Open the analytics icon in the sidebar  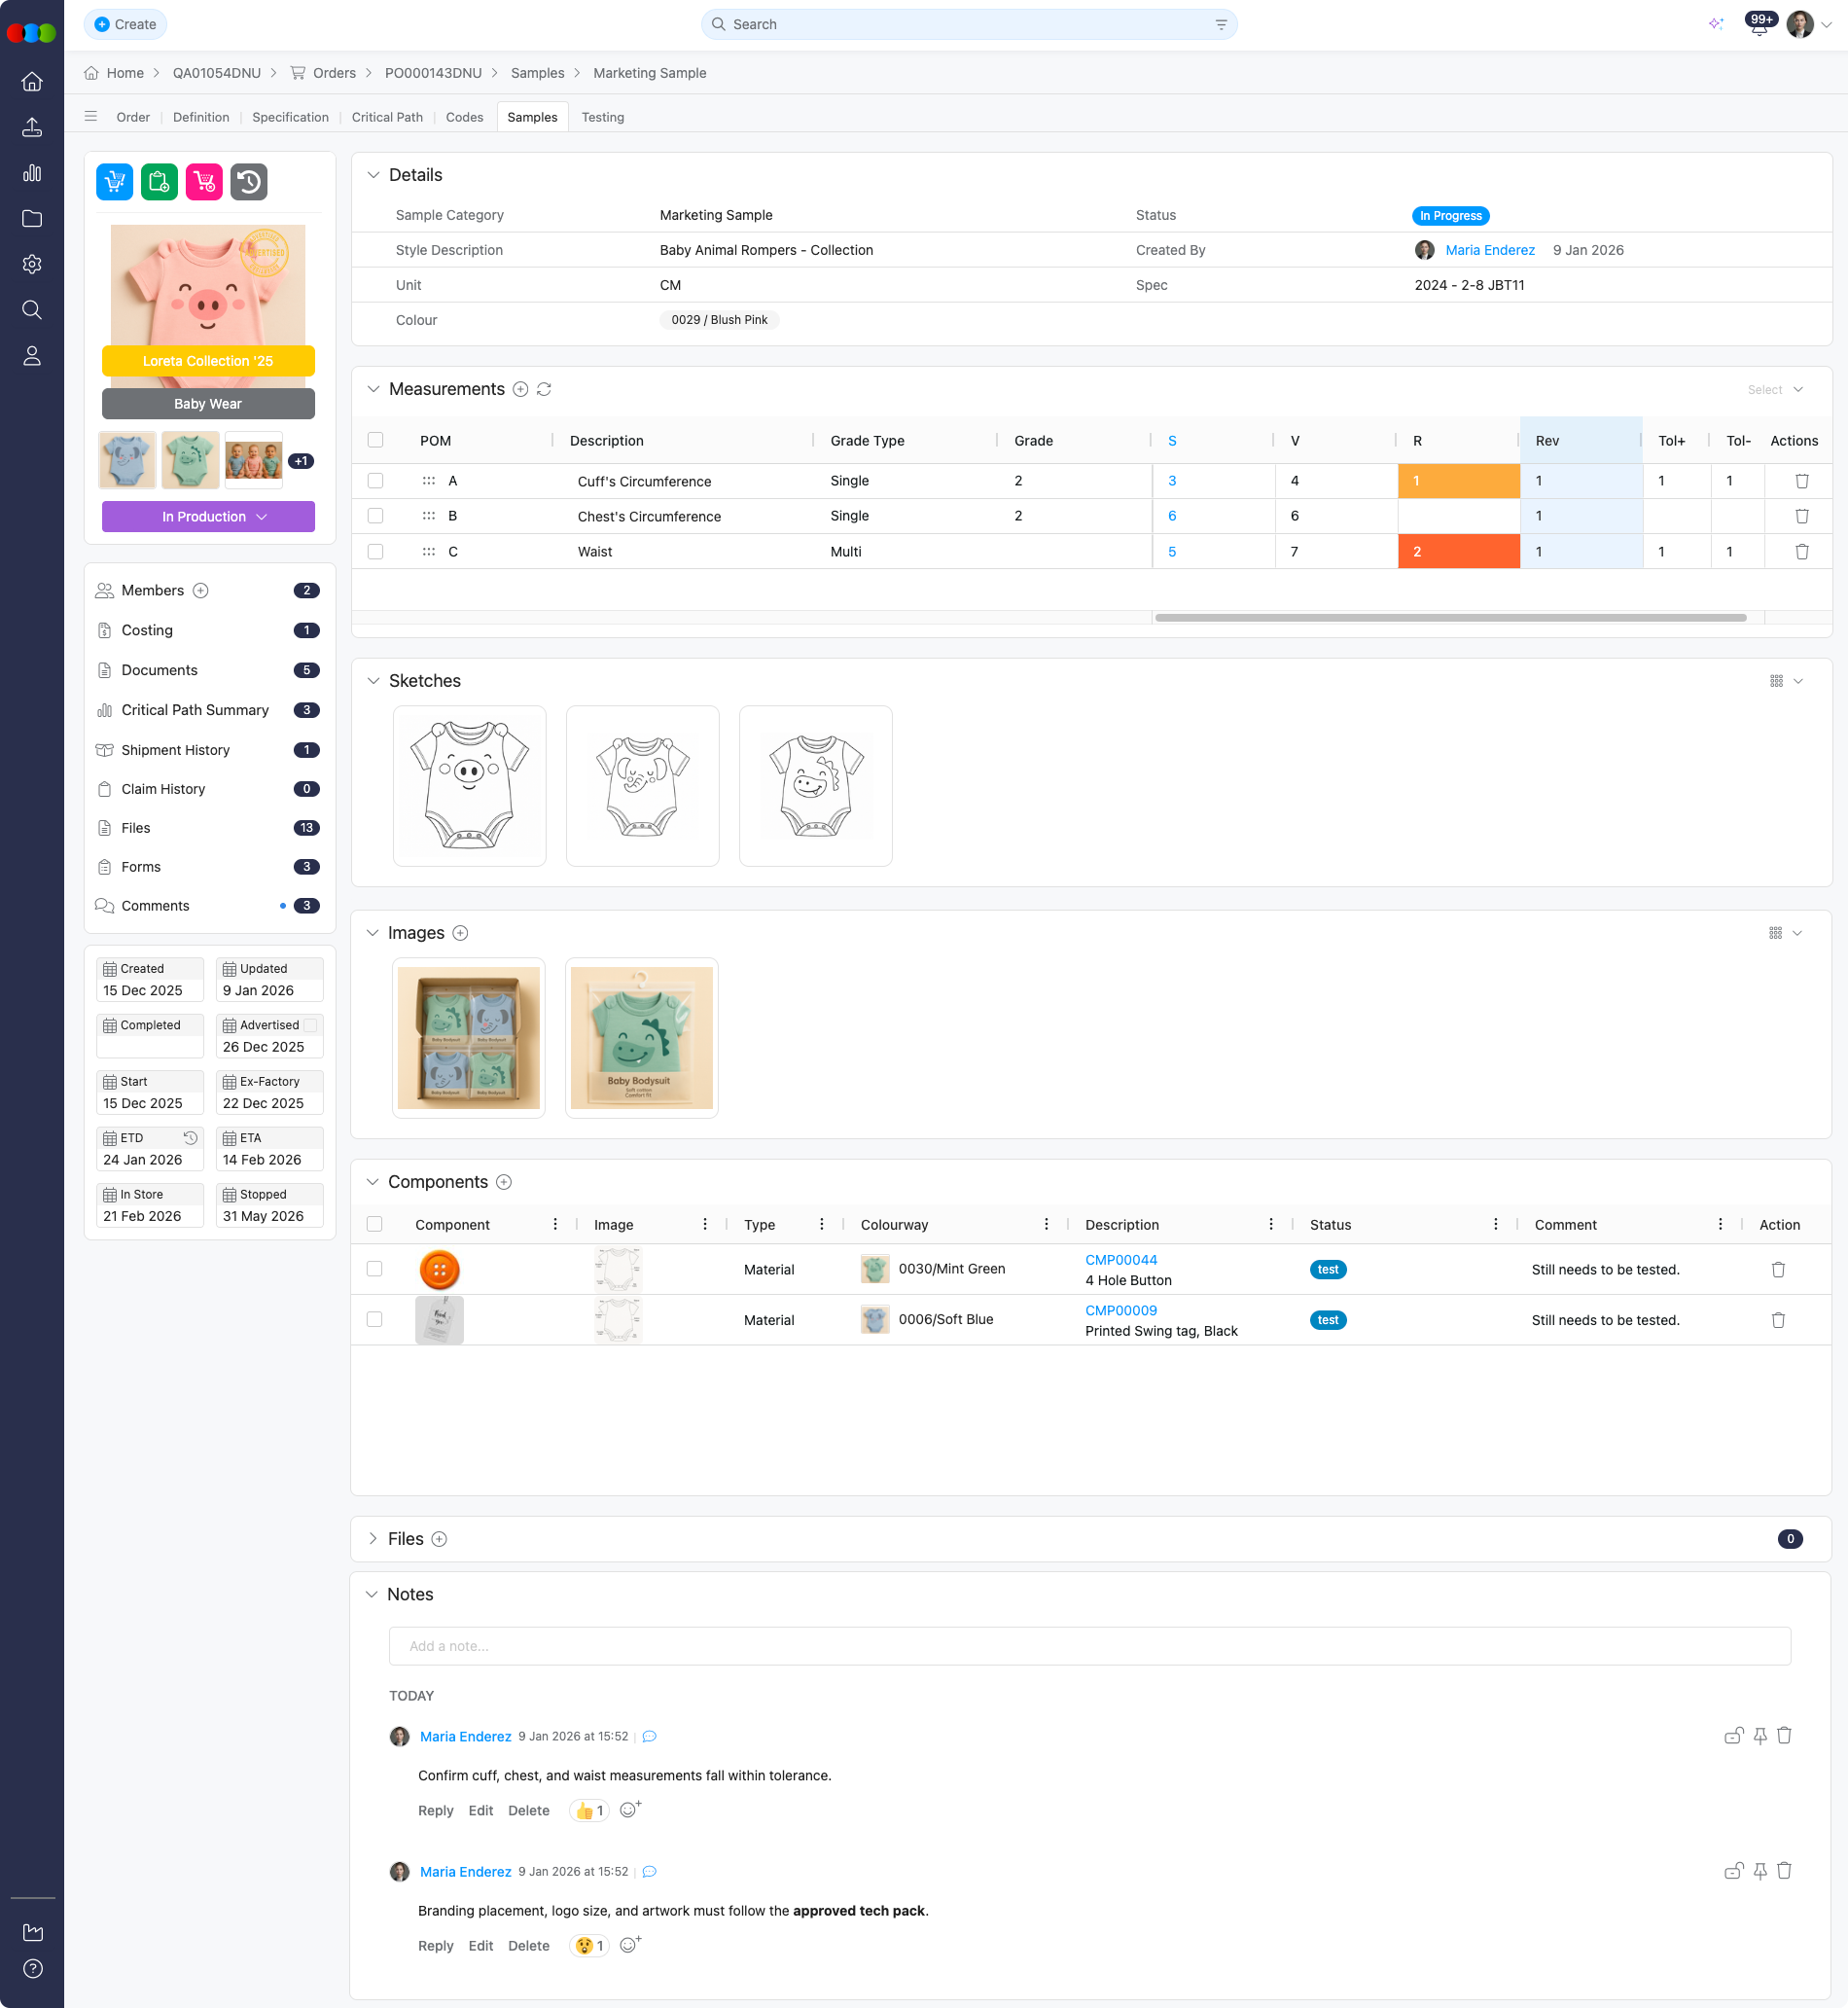(x=32, y=172)
